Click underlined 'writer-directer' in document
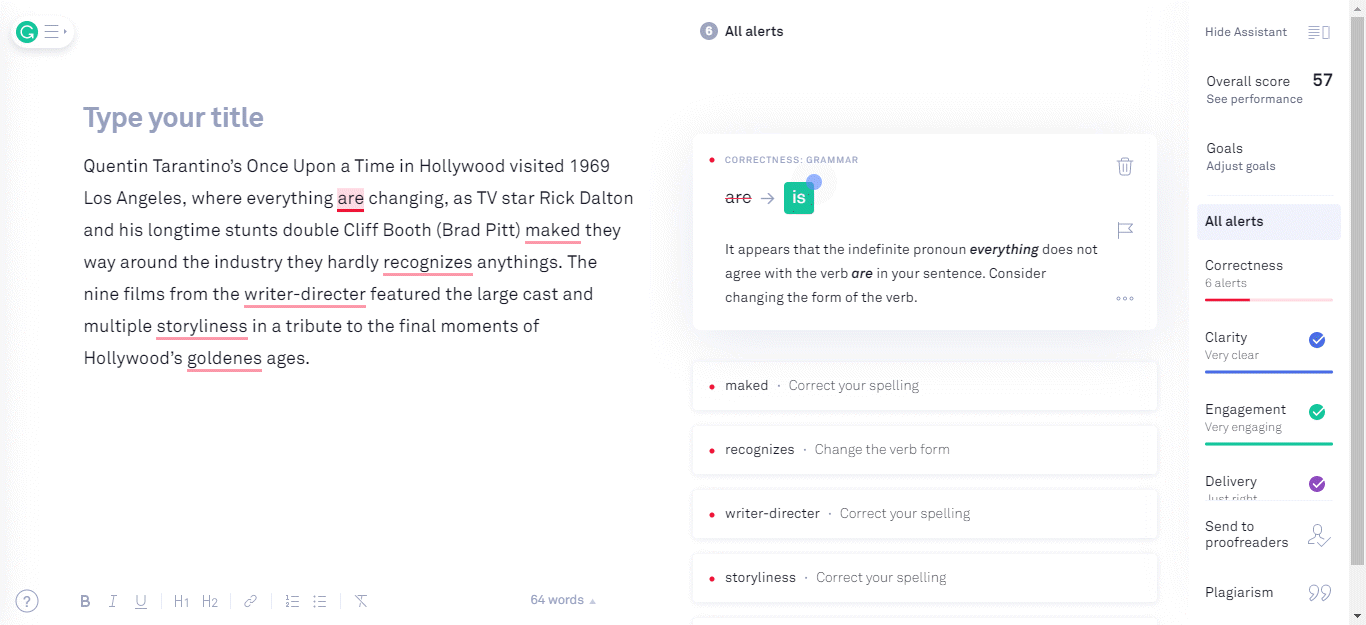 [305, 294]
